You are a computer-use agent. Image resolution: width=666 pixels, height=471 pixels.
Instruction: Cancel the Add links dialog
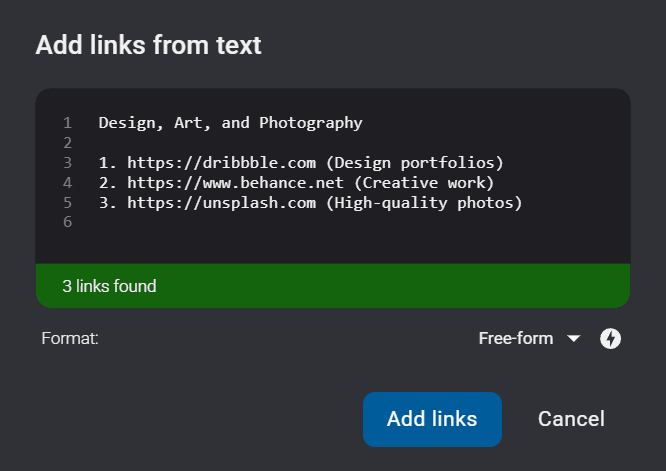tap(571, 419)
